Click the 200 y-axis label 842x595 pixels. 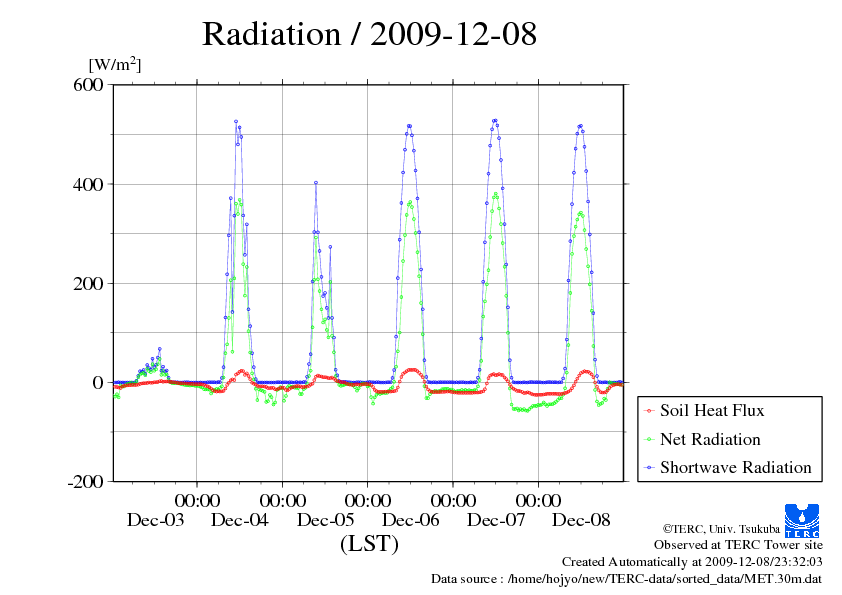click(88, 284)
